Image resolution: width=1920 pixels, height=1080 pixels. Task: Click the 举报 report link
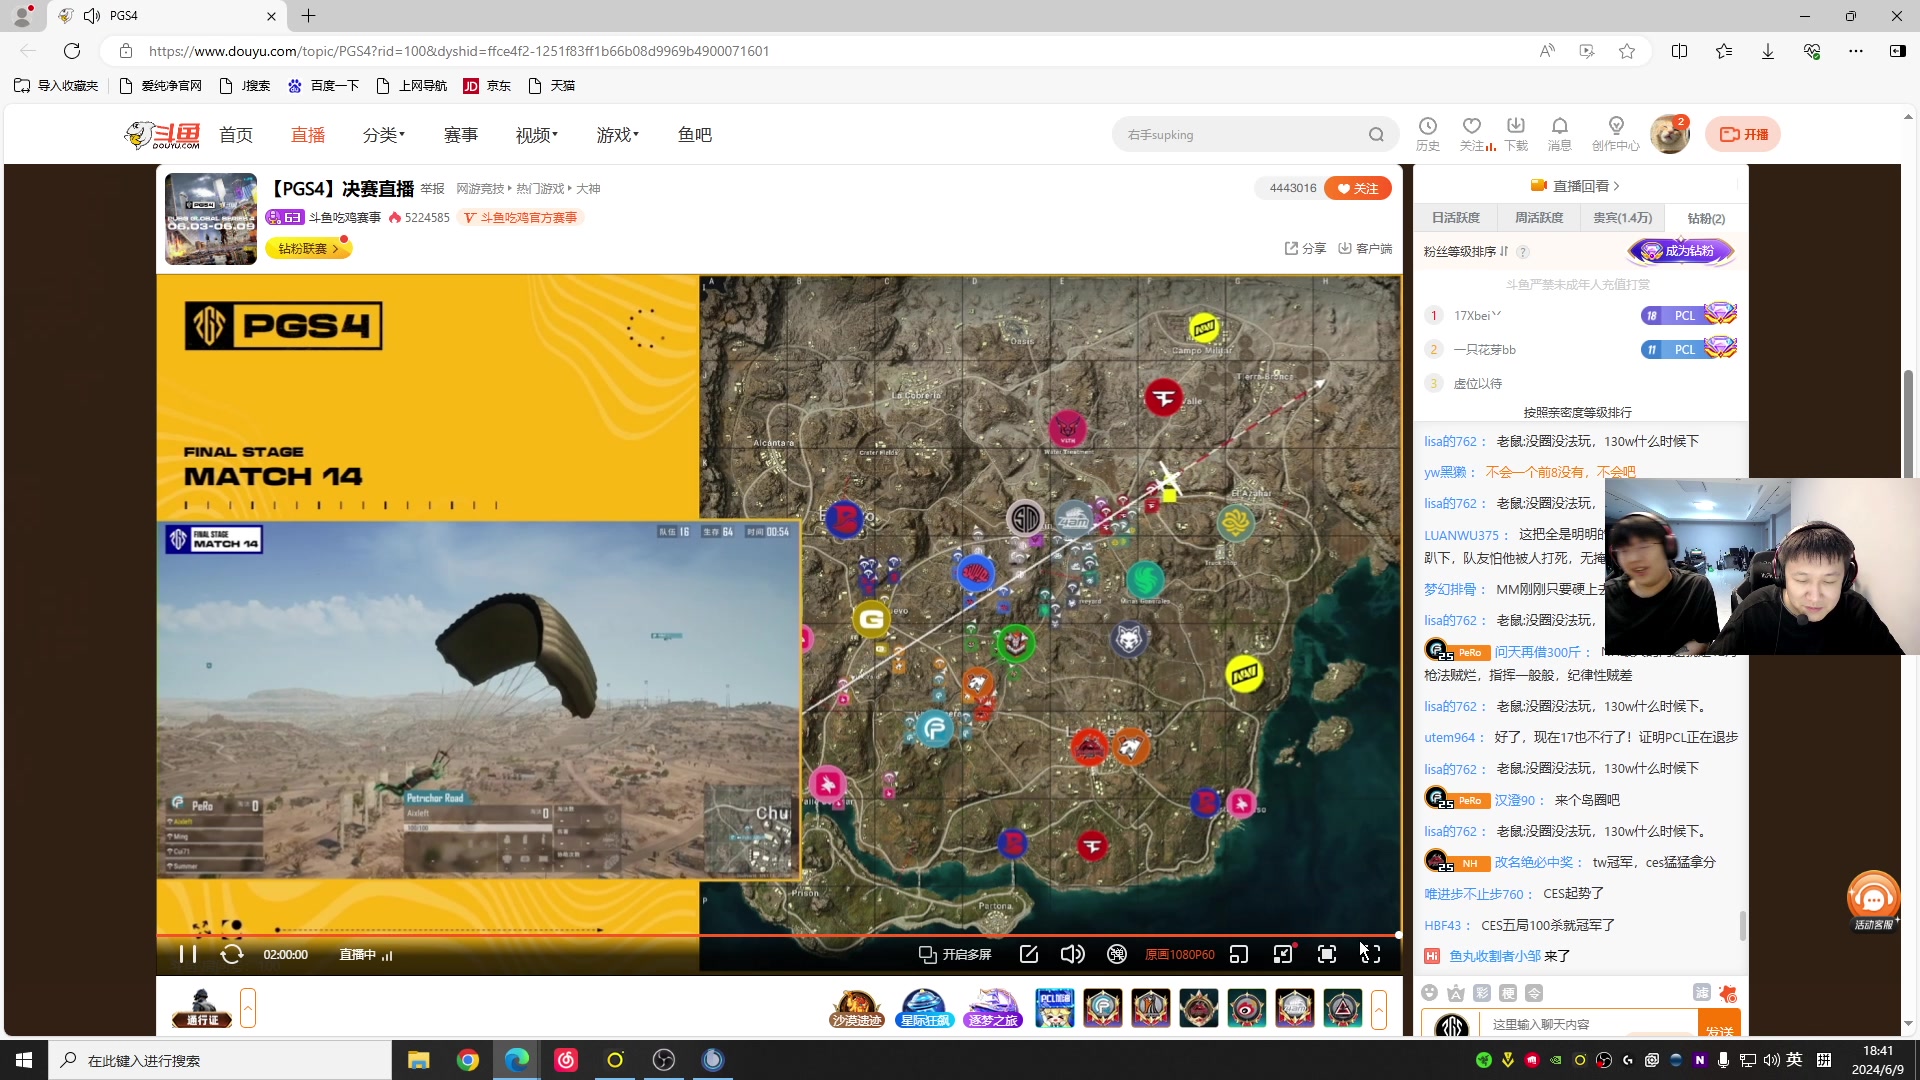coord(432,189)
